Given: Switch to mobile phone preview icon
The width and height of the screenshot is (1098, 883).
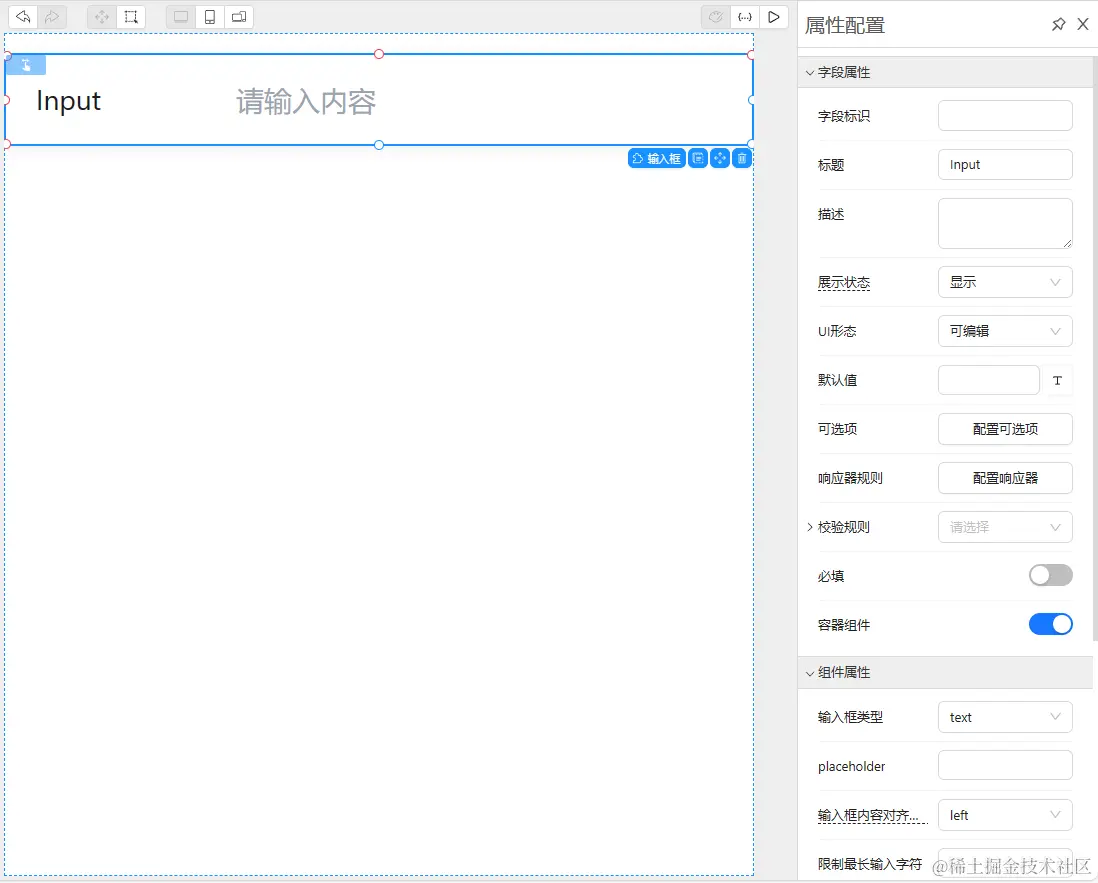Looking at the screenshot, I should pos(208,16).
